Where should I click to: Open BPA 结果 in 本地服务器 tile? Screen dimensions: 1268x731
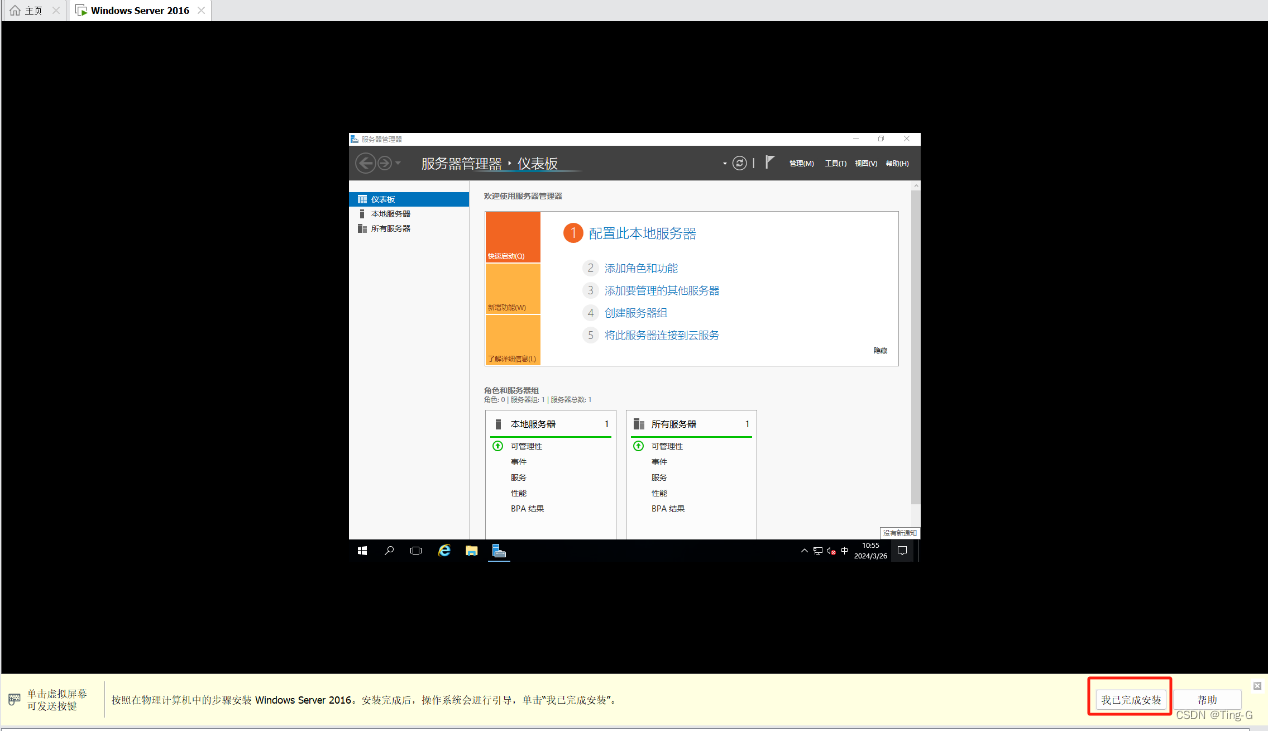click(527, 509)
